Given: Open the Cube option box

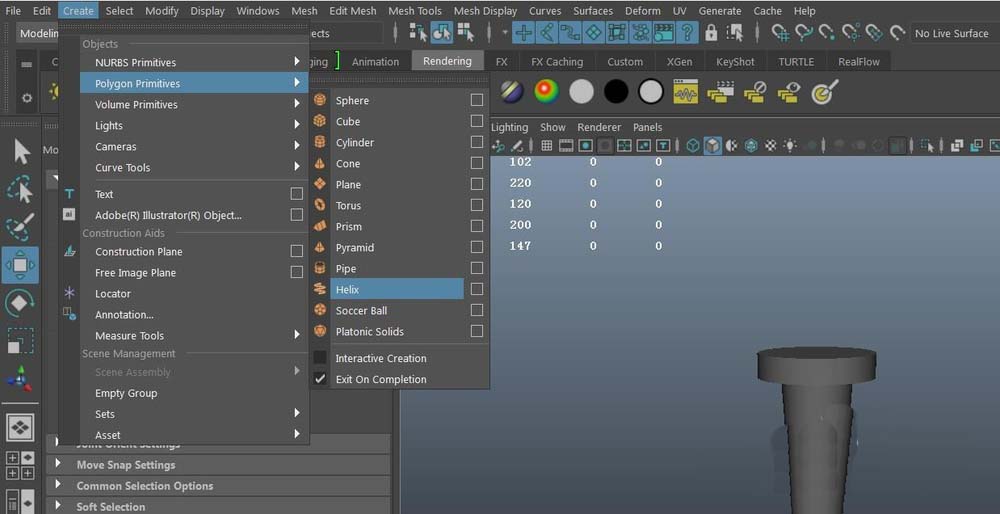Looking at the screenshot, I should point(476,121).
